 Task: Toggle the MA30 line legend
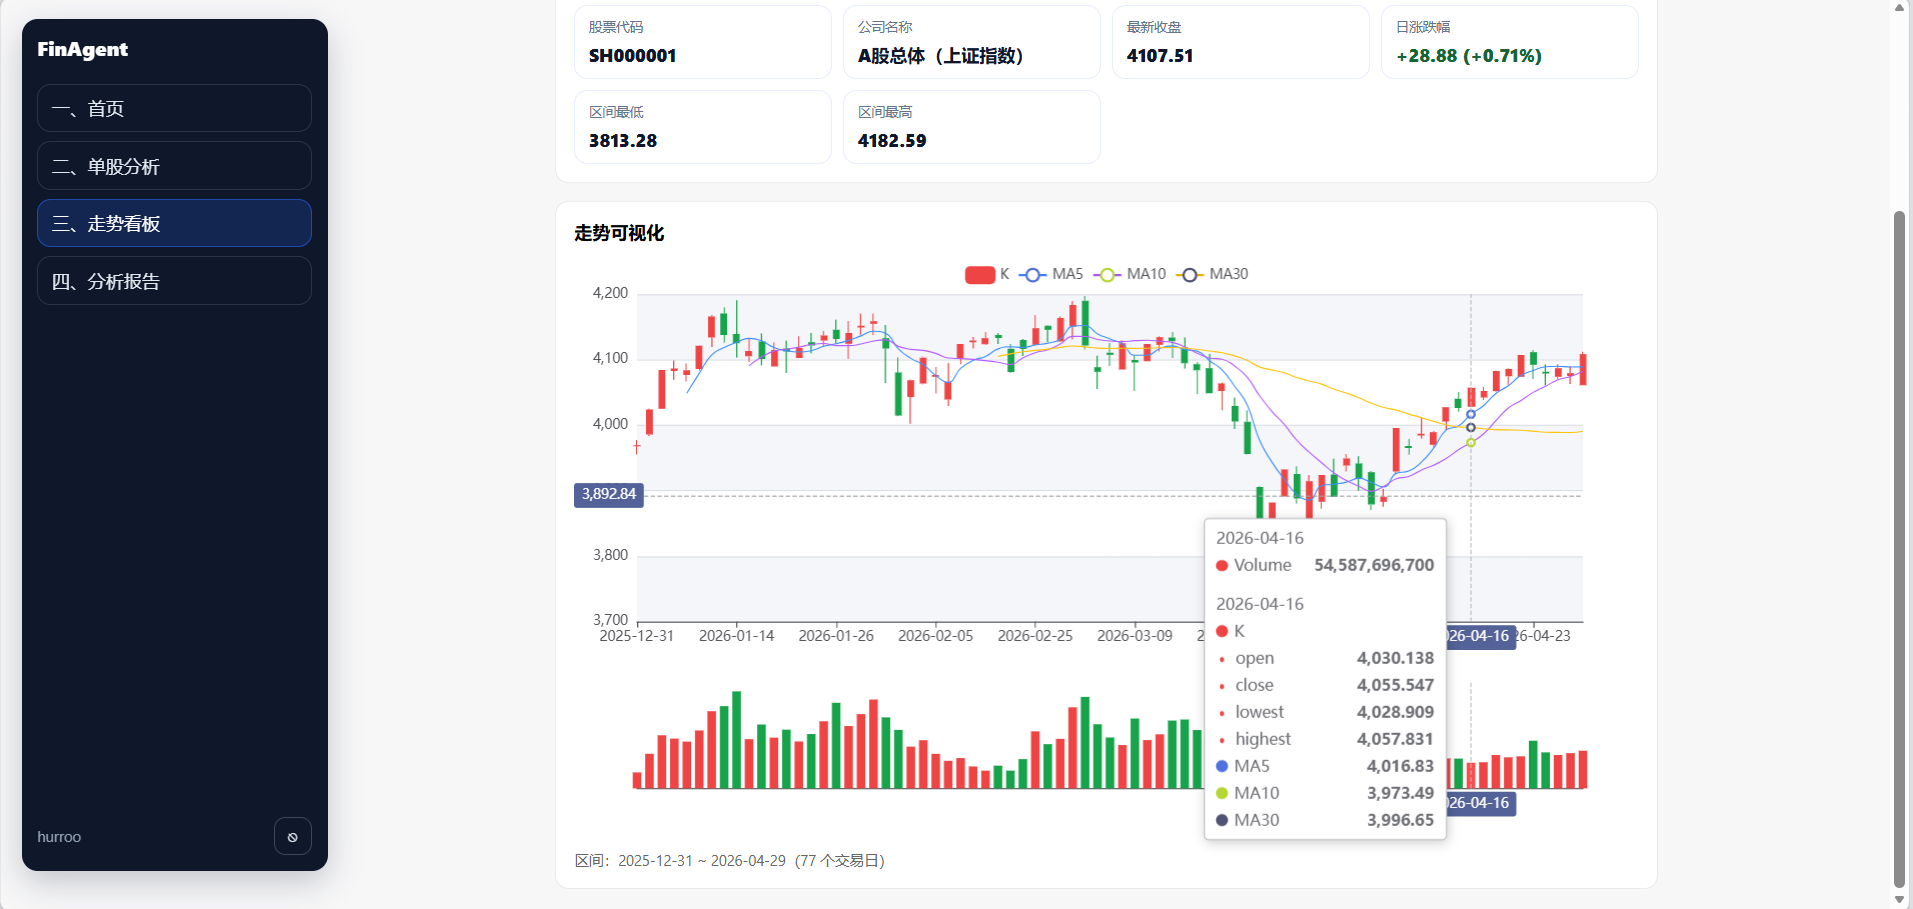(1212, 274)
